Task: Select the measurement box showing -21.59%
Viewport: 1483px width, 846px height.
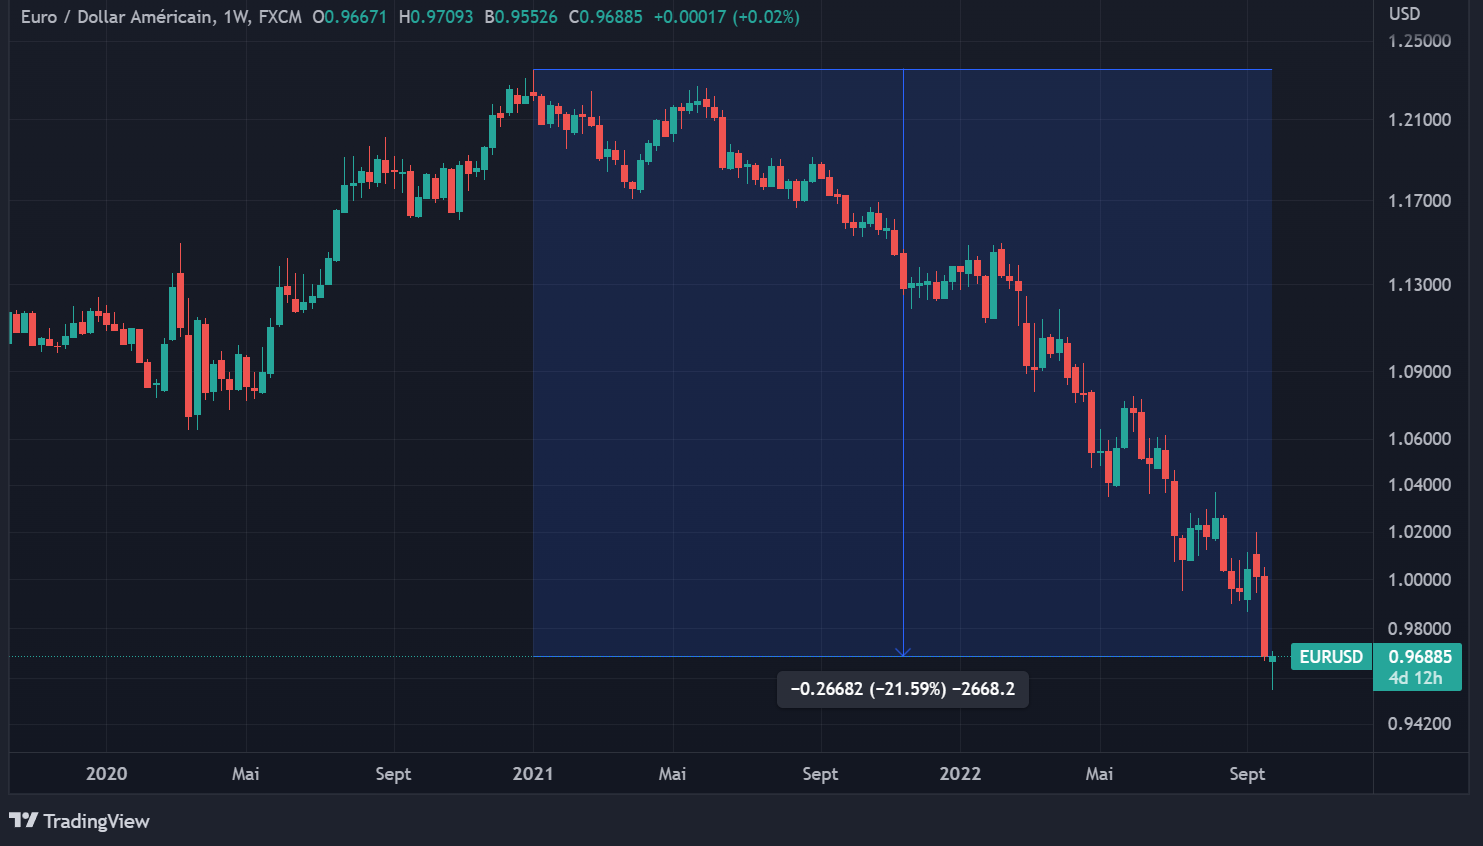Action: 903,689
